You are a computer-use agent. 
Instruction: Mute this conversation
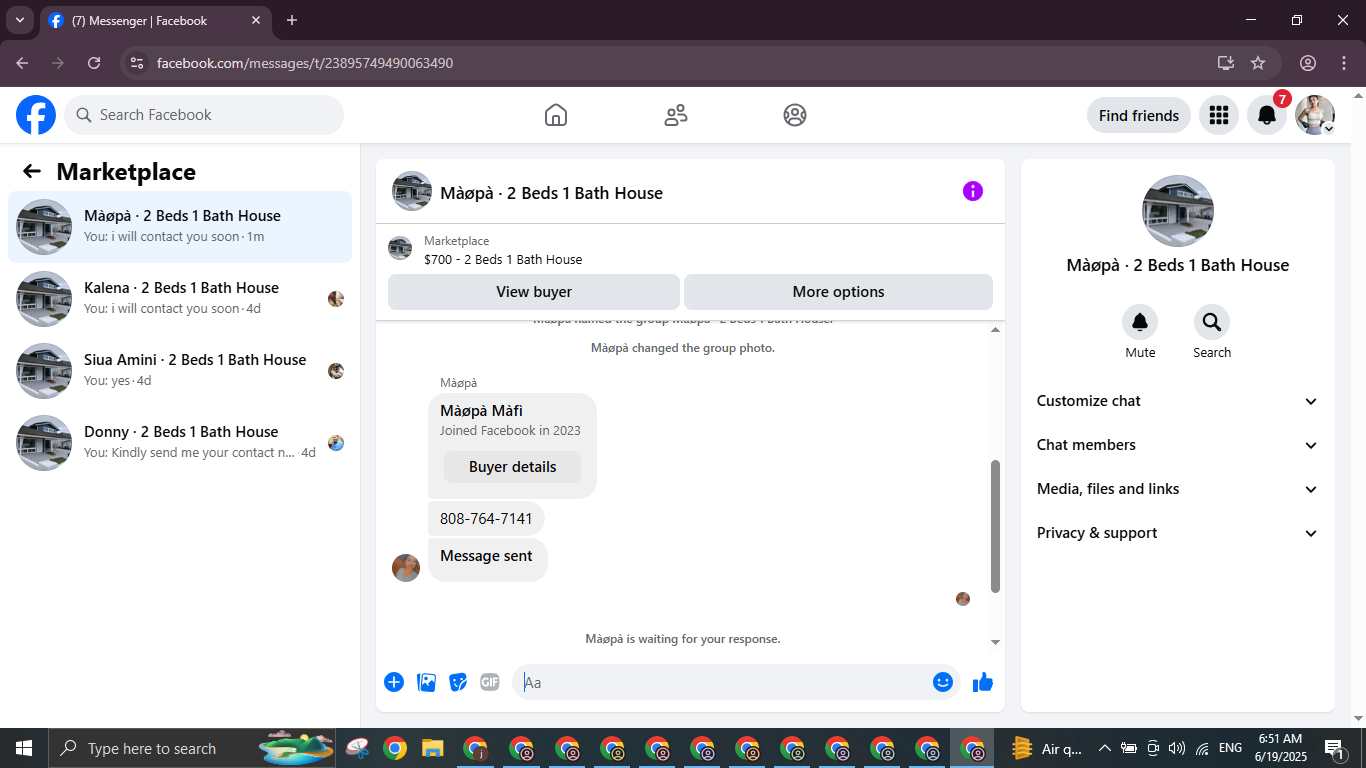1140,322
